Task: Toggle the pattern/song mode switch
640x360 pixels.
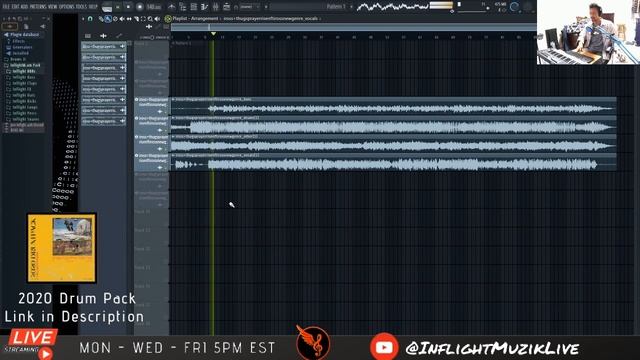Action: [107, 7]
